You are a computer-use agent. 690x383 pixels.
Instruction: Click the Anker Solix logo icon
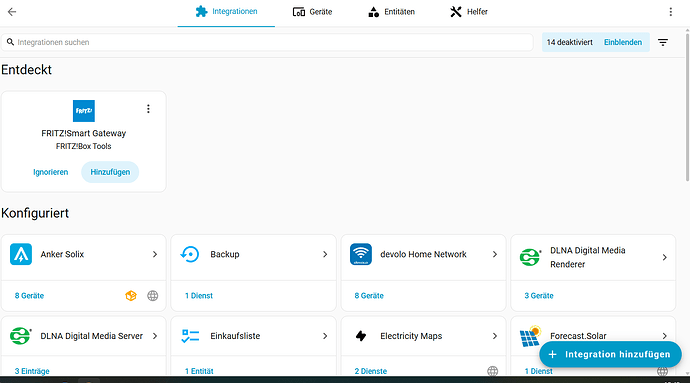click(21, 254)
